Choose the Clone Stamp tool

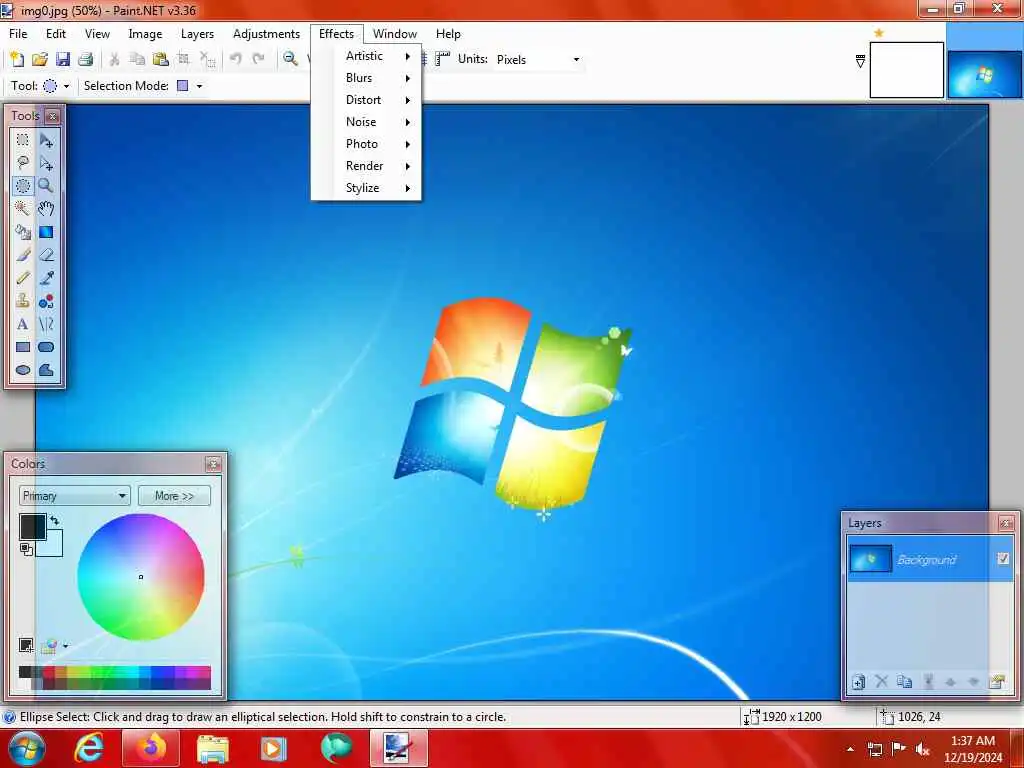click(x=23, y=300)
